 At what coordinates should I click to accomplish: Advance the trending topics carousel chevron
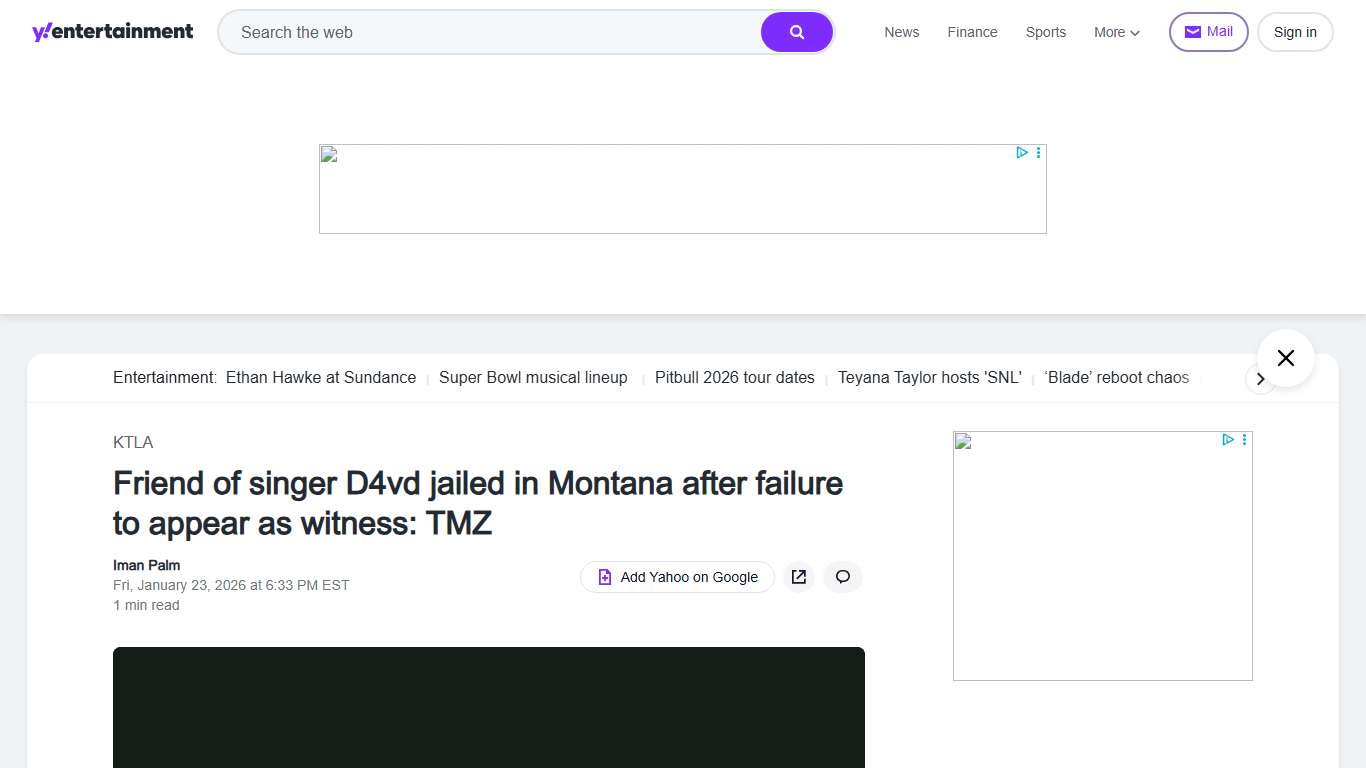tap(1261, 379)
